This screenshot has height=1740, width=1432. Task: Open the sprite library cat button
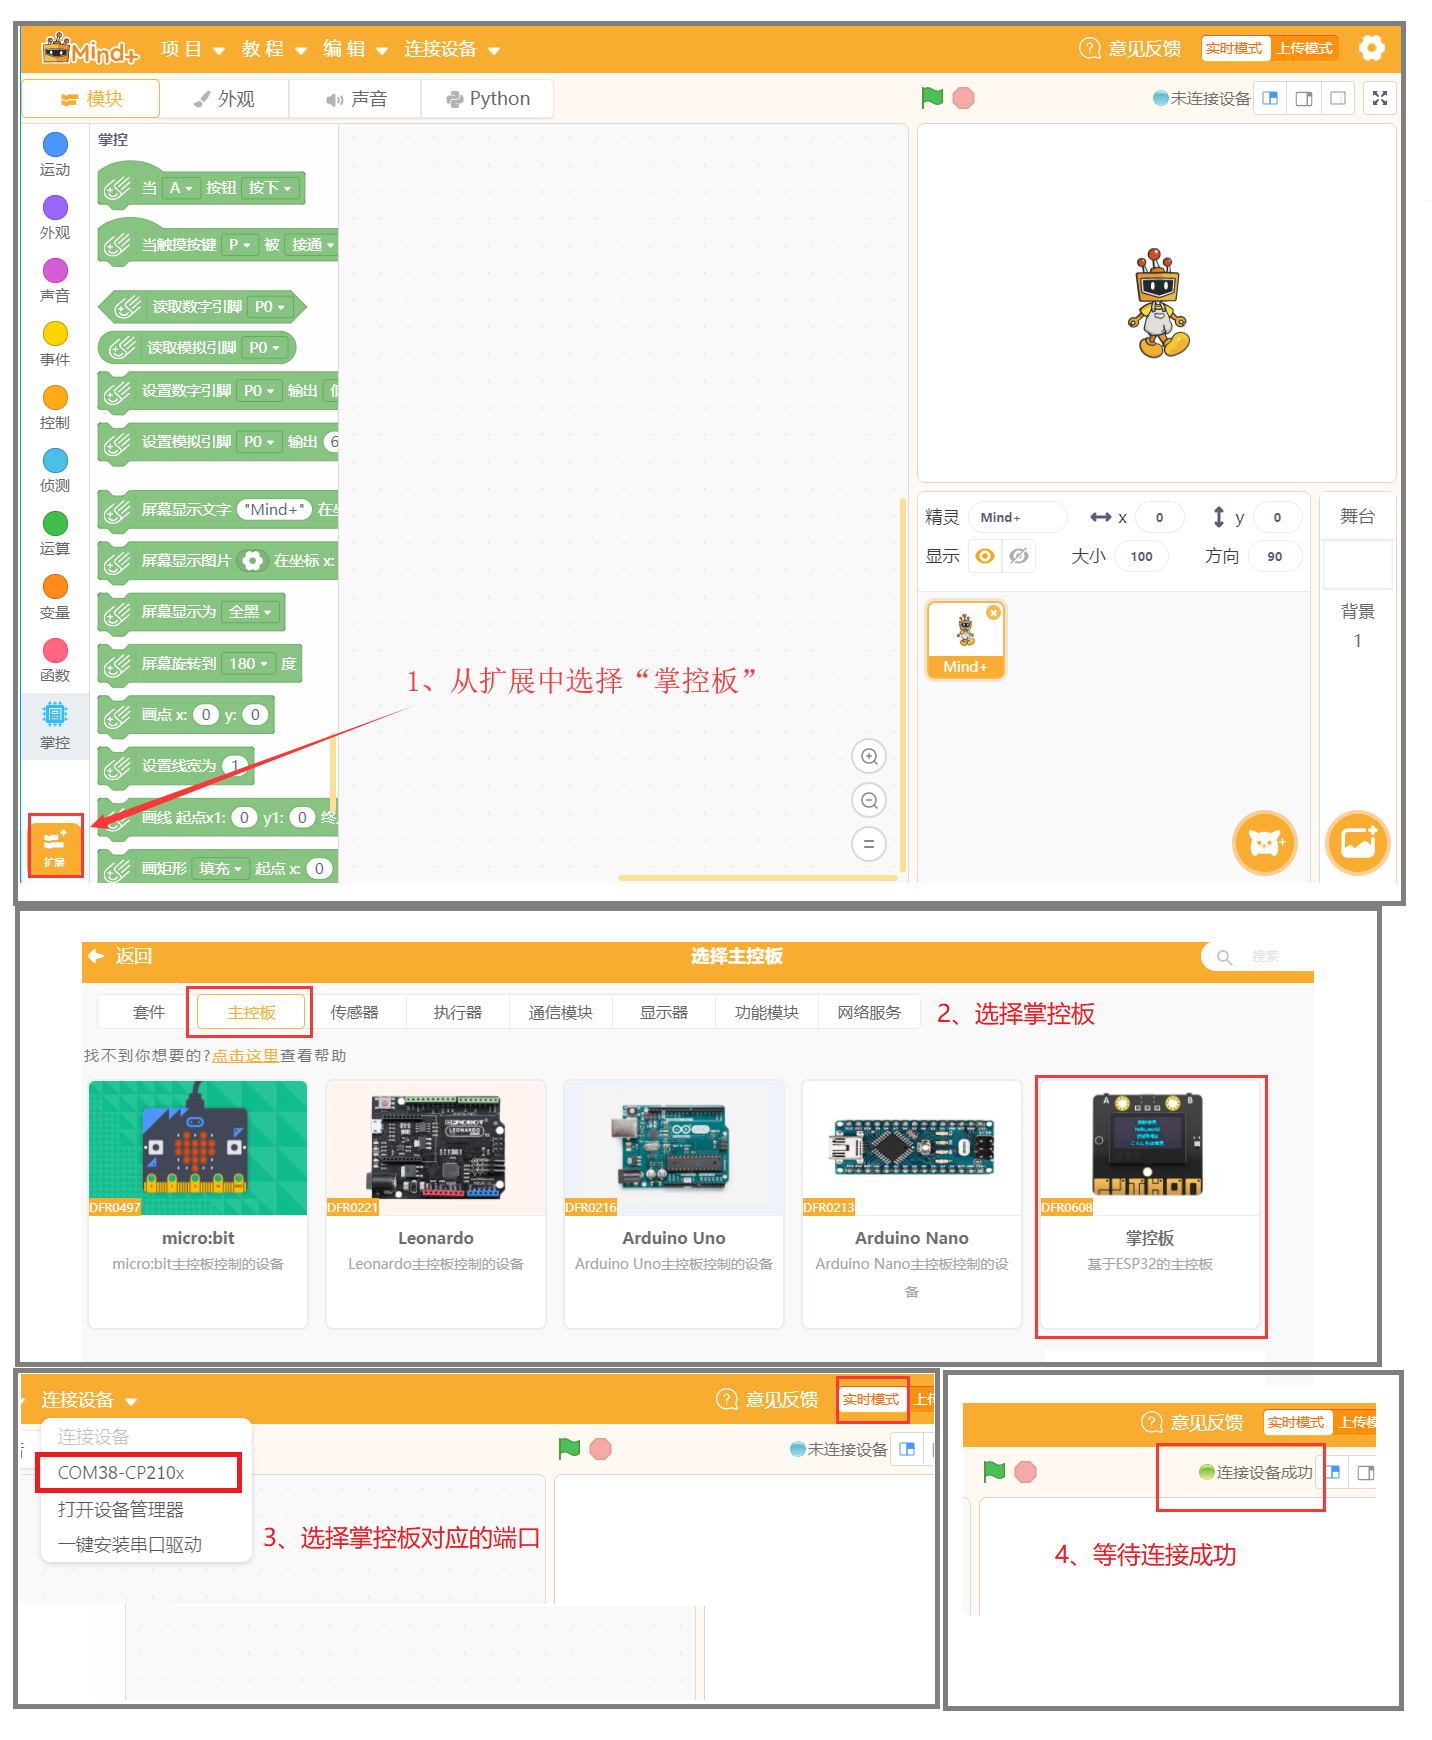tap(1264, 843)
